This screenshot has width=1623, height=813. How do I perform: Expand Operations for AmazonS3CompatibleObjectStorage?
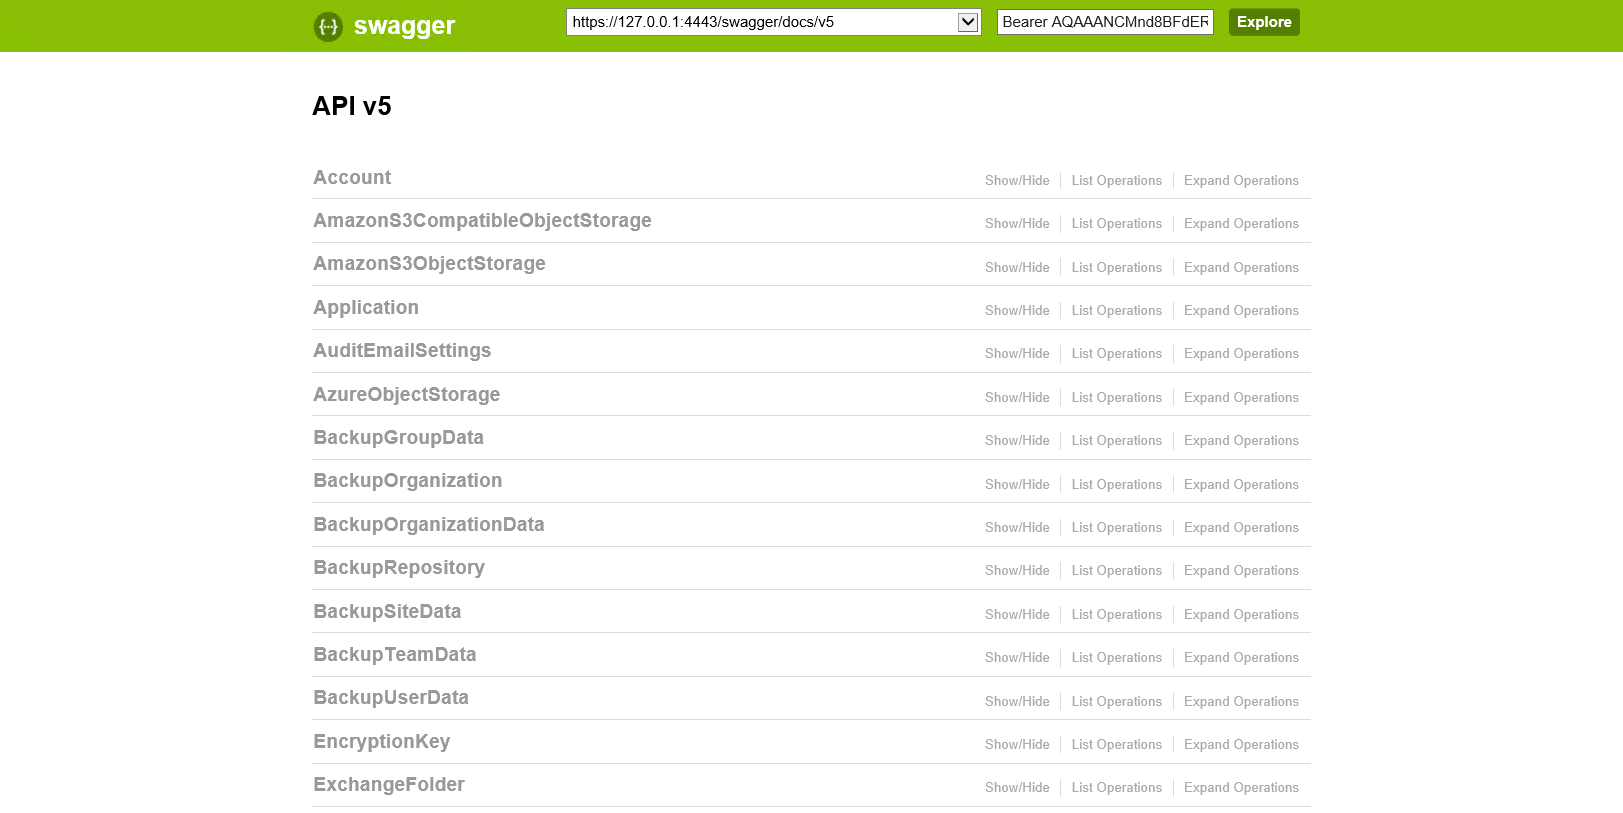point(1241,224)
